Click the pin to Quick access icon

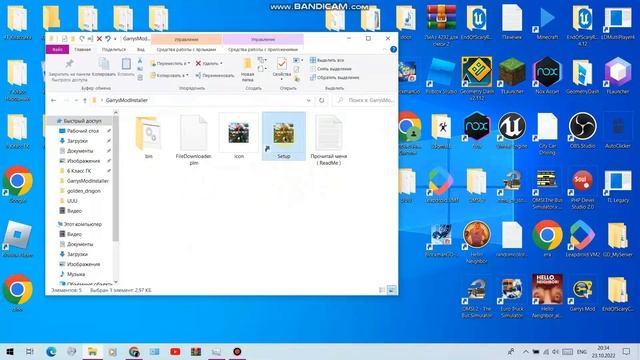pos(69,64)
